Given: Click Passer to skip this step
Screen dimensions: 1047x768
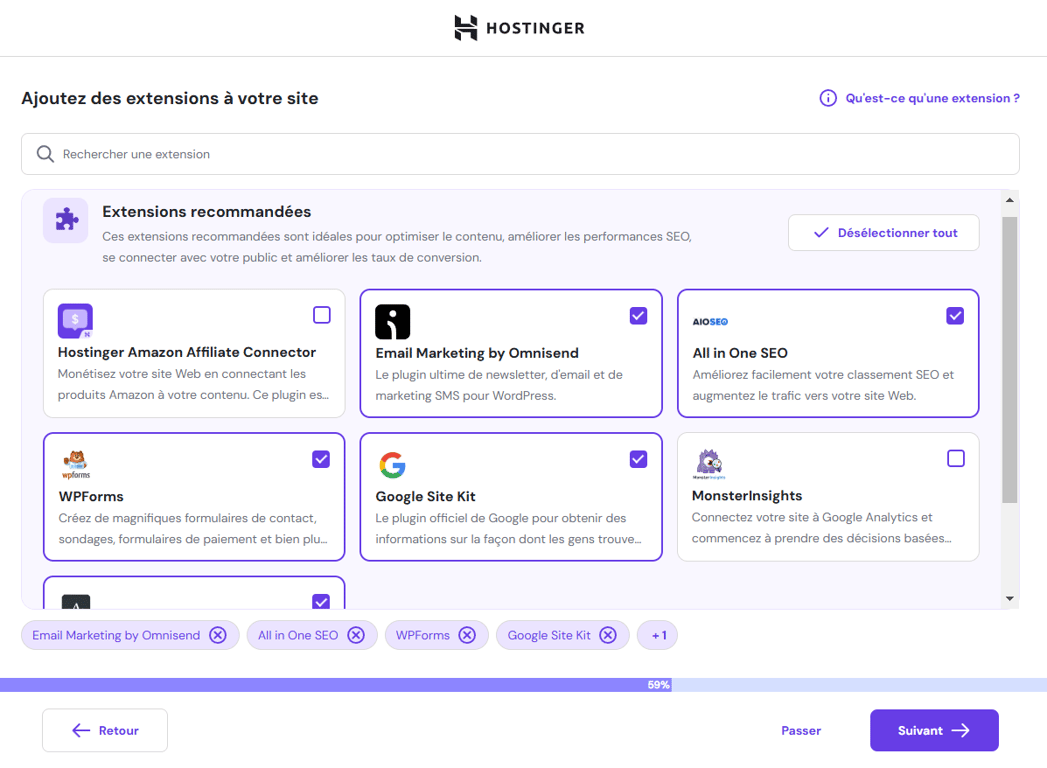Looking at the screenshot, I should click(x=800, y=730).
